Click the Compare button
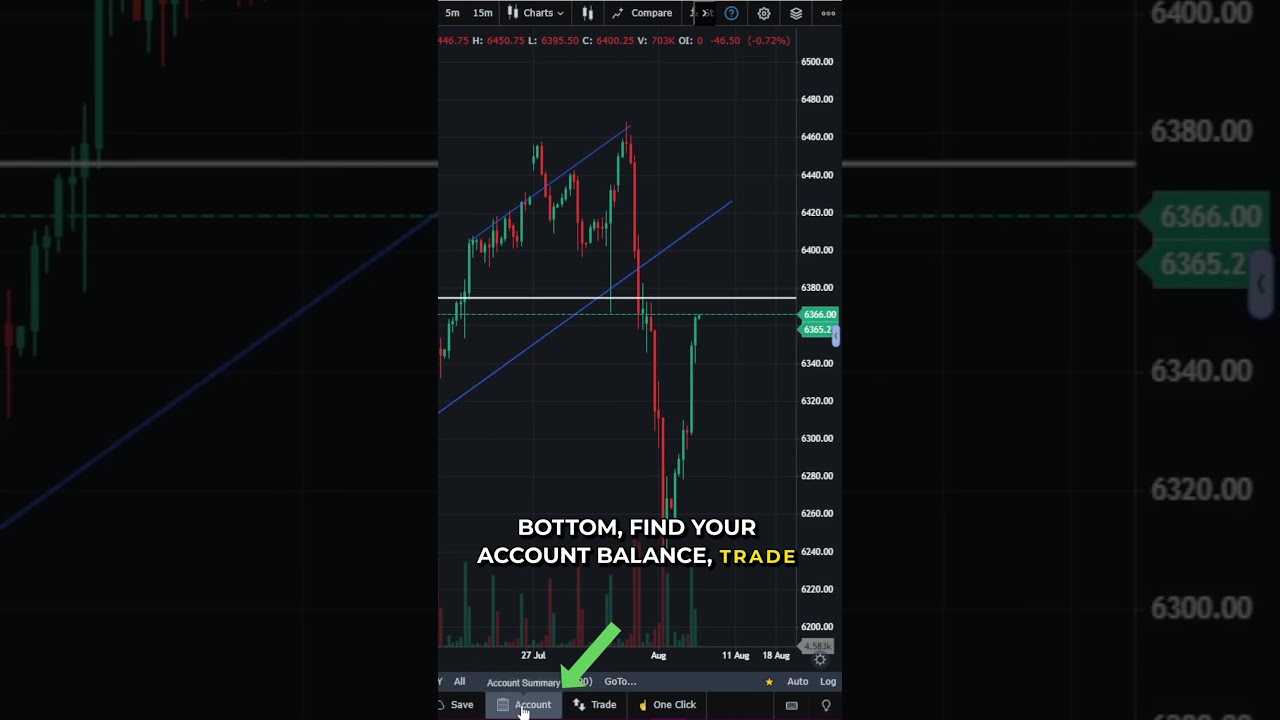The width and height of the screenshot is (1280, 720). (x=642, y=13)
